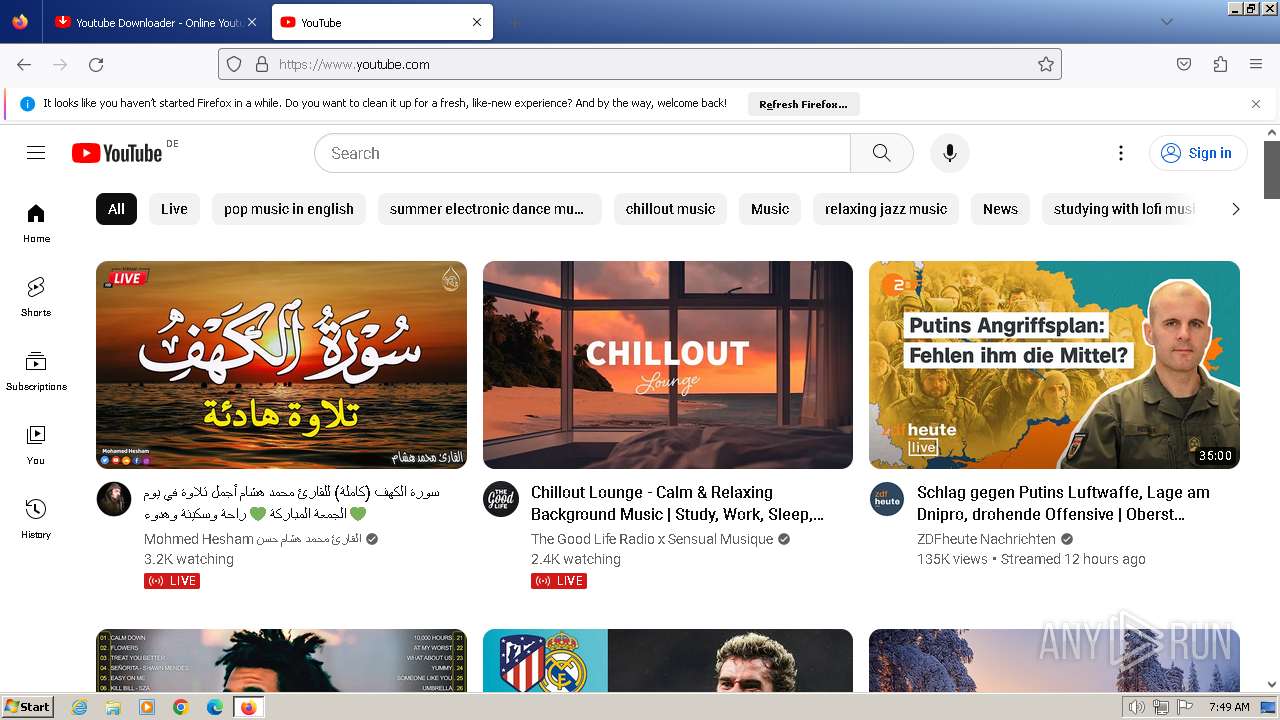This screenshot has height=720, width=1280.
Task: Open YouTube settings three-dot menu
Action: coord(1121,153)
